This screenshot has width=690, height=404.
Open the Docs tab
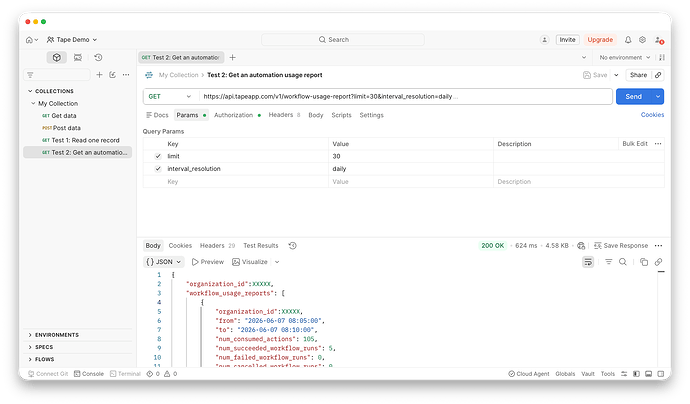coord(157,115)
